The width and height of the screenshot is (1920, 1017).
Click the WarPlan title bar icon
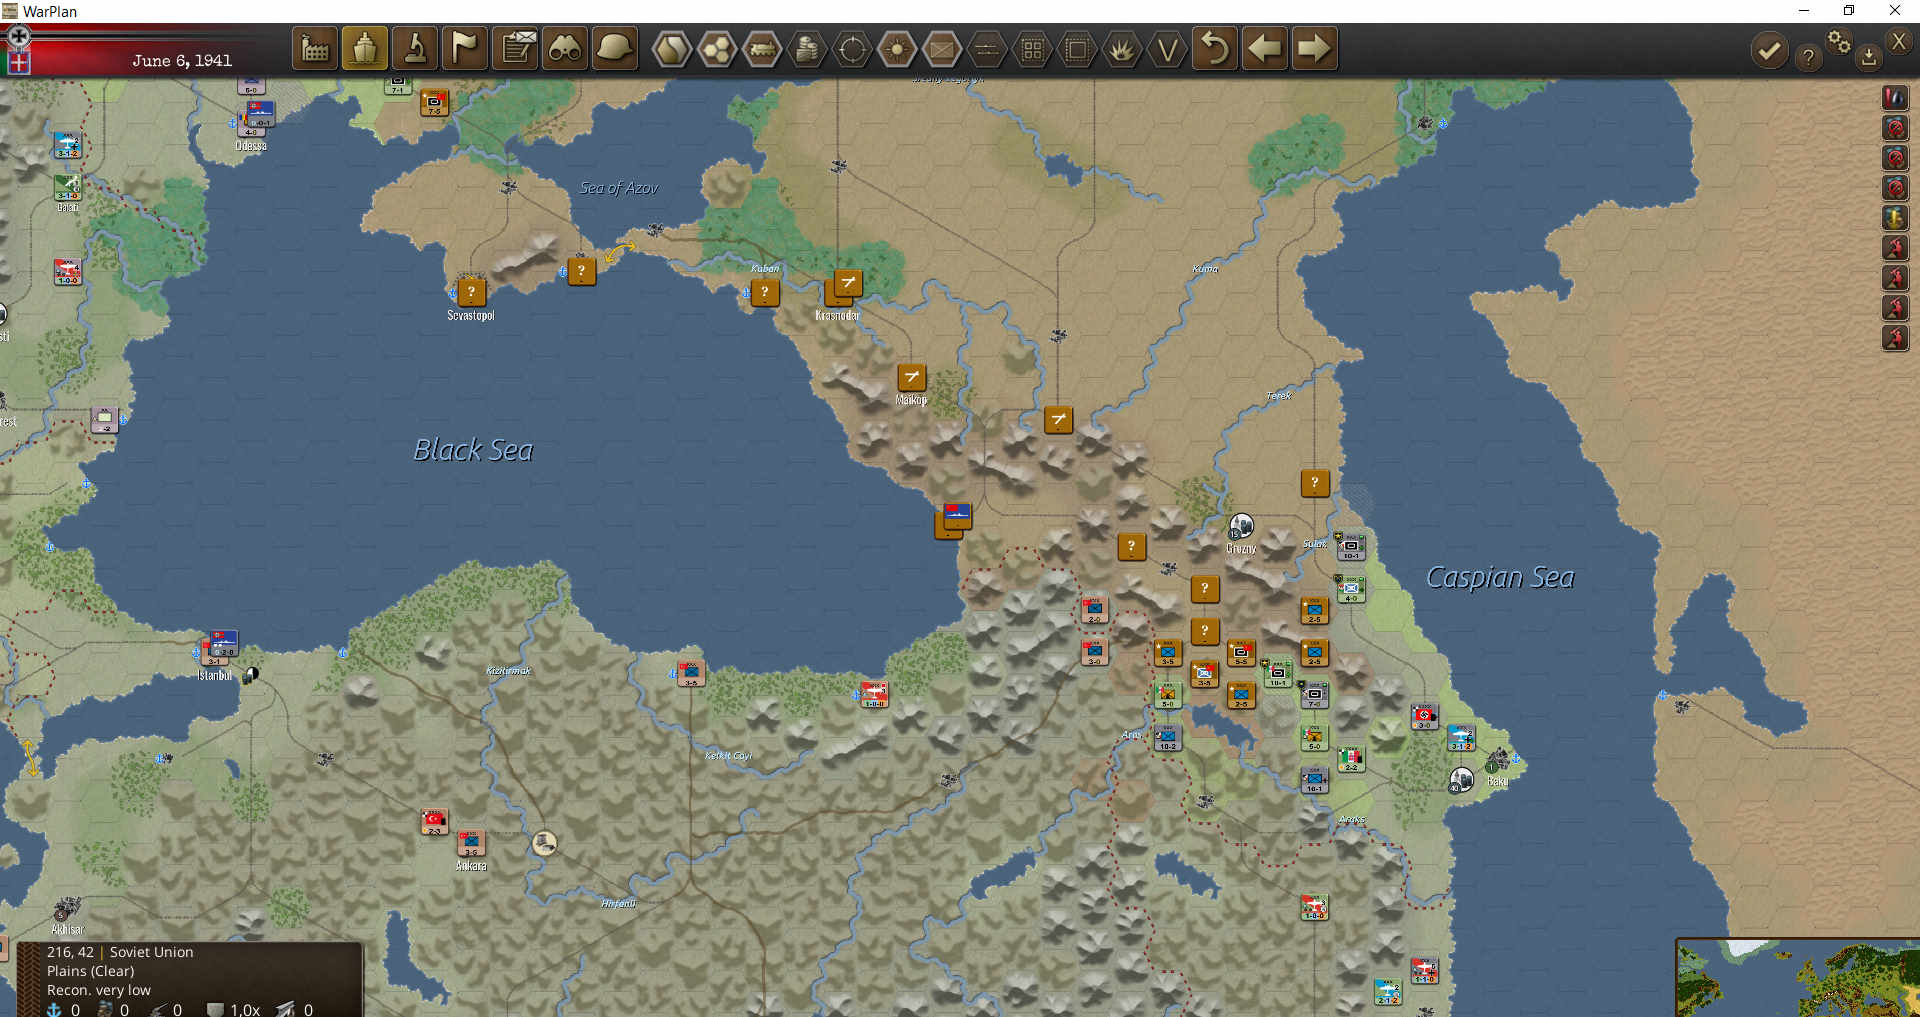[10, 11]
